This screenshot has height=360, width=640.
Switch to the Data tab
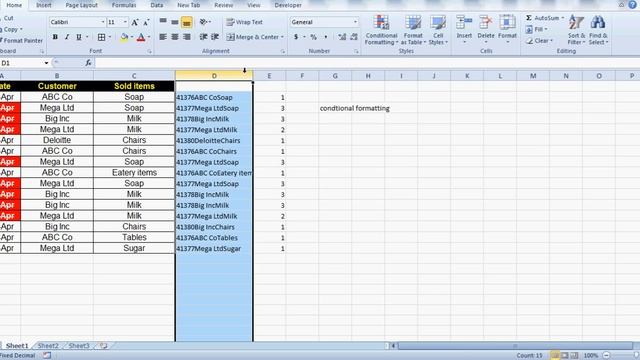point(157,5)
